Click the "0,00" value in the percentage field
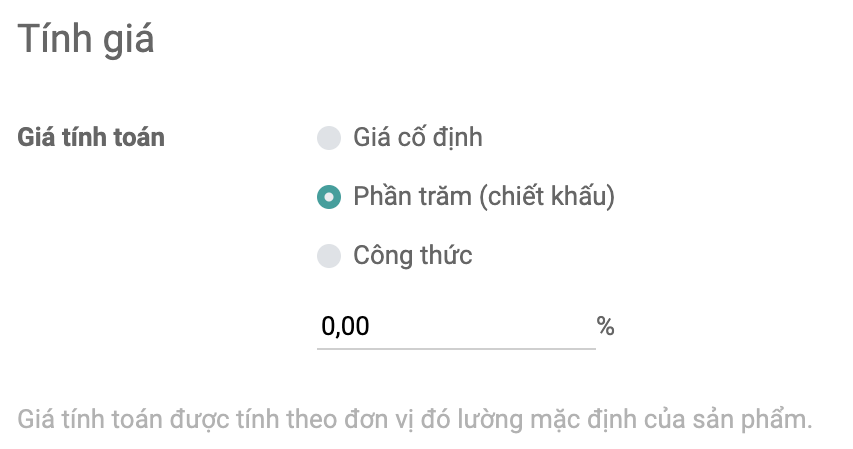The image size is (853, 449). [x=345, y=327]
